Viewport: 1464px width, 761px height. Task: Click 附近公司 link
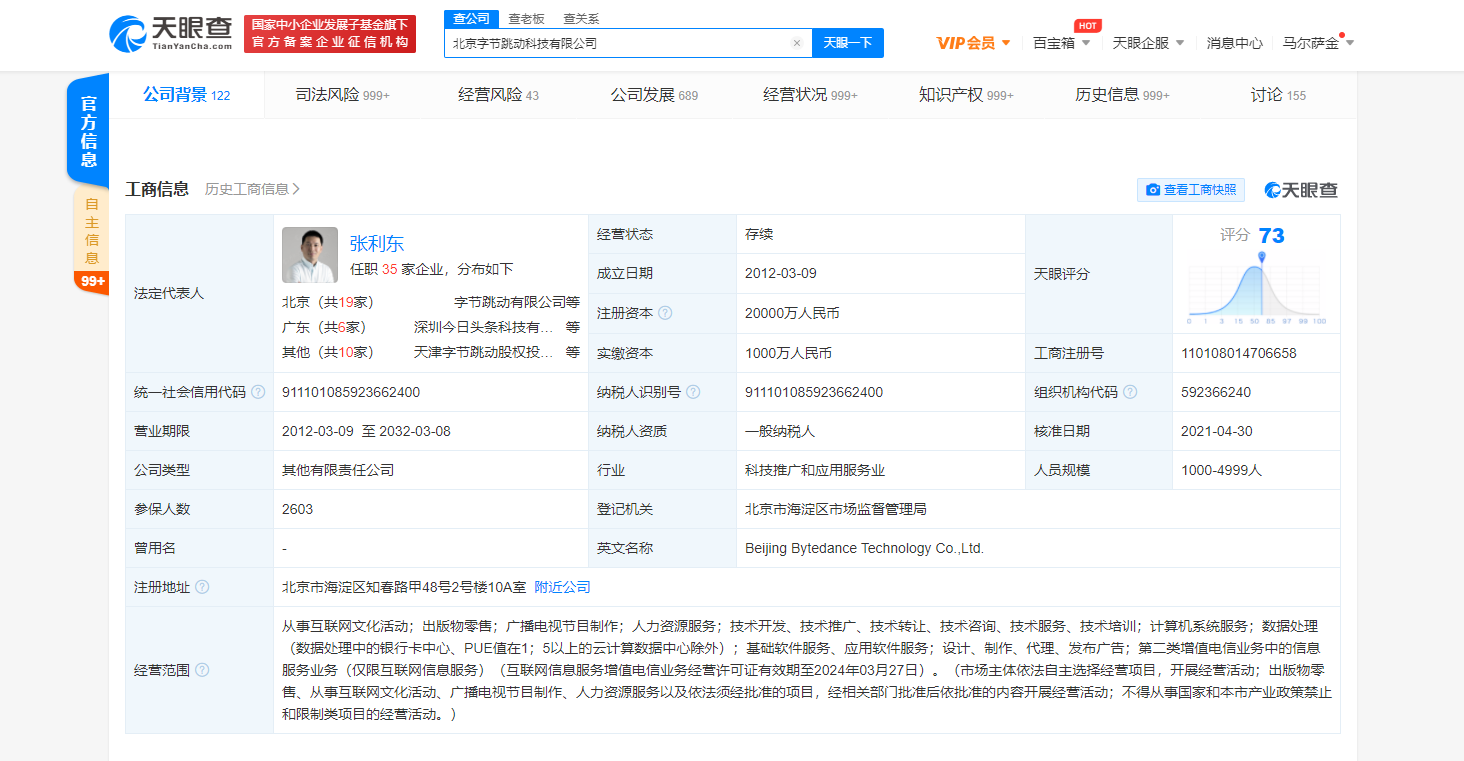coord(562,587)
